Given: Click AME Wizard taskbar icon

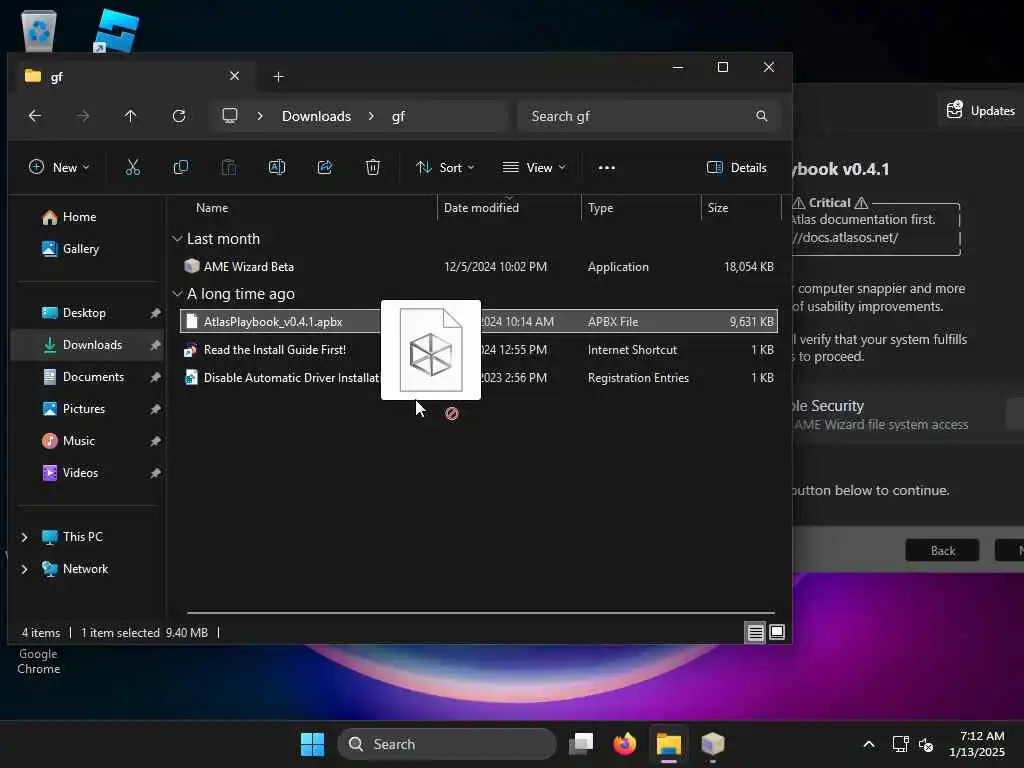Looking at the screenshot, I should coord(712,744).
